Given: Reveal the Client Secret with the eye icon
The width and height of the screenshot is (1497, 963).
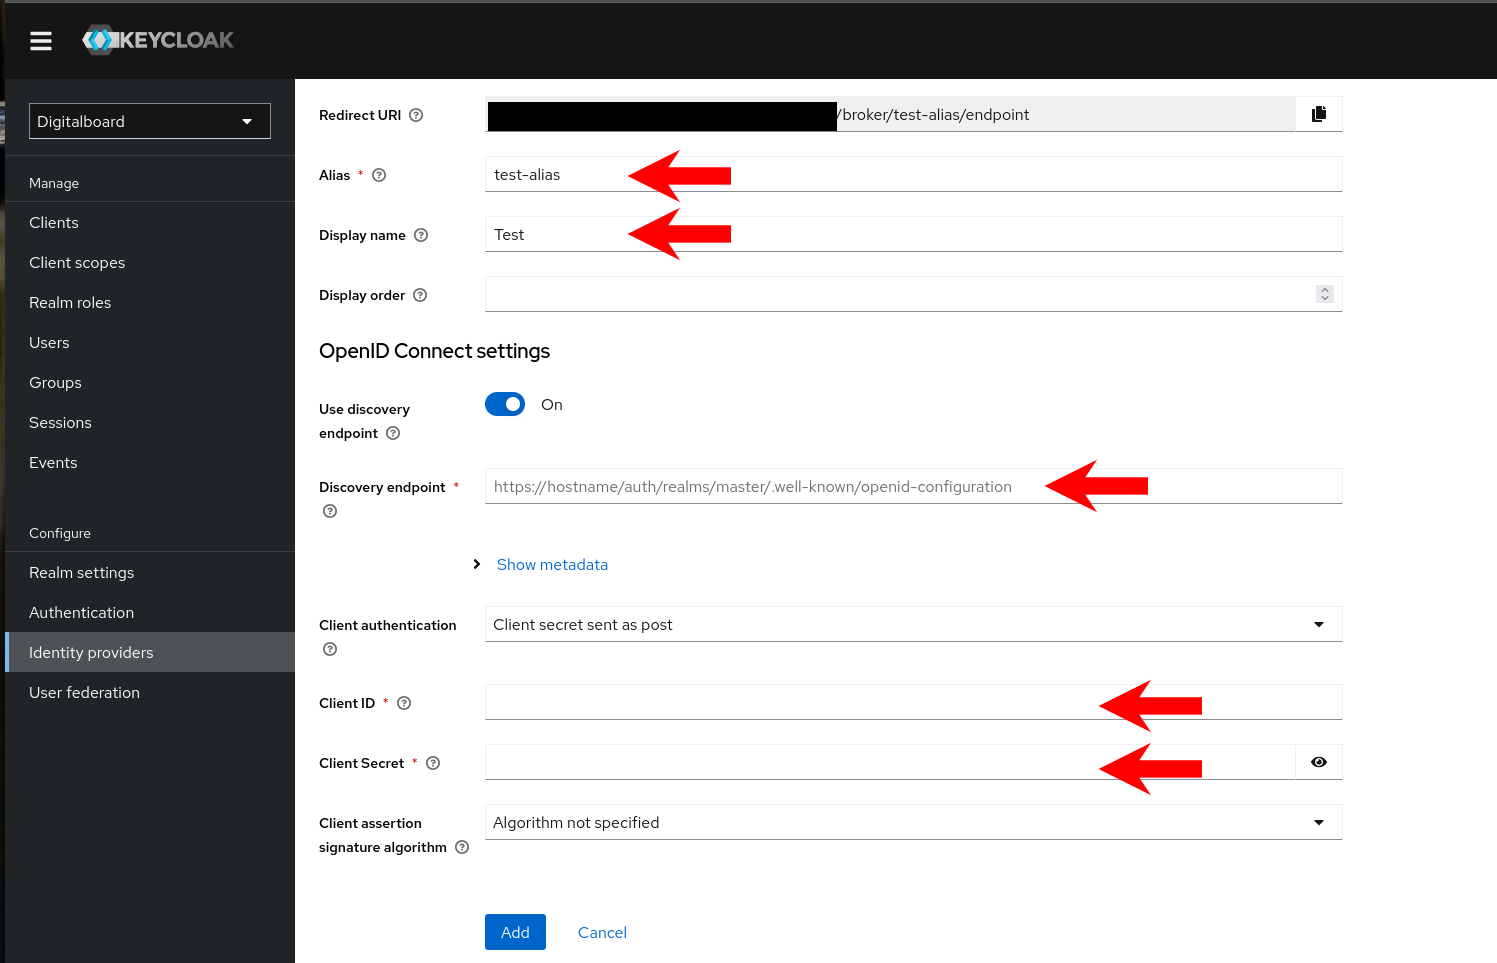Looking at the screenshot, I should click(1318, 761).
